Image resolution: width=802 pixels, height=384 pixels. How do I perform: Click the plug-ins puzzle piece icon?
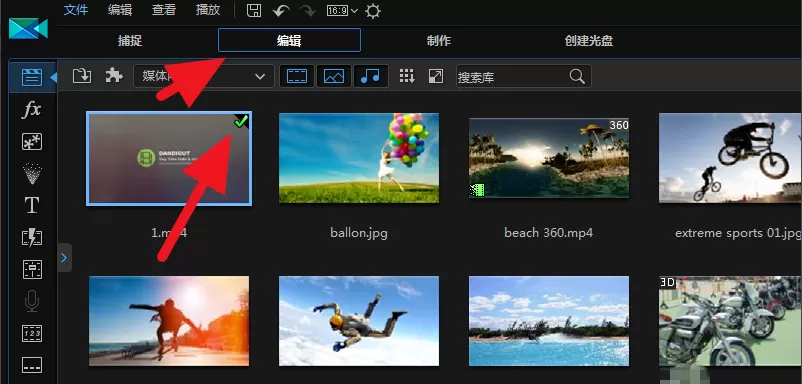pos(114,76)
